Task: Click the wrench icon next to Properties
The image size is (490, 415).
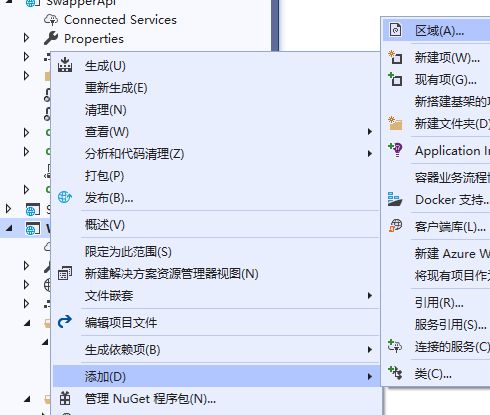Action: click(51, 38)
